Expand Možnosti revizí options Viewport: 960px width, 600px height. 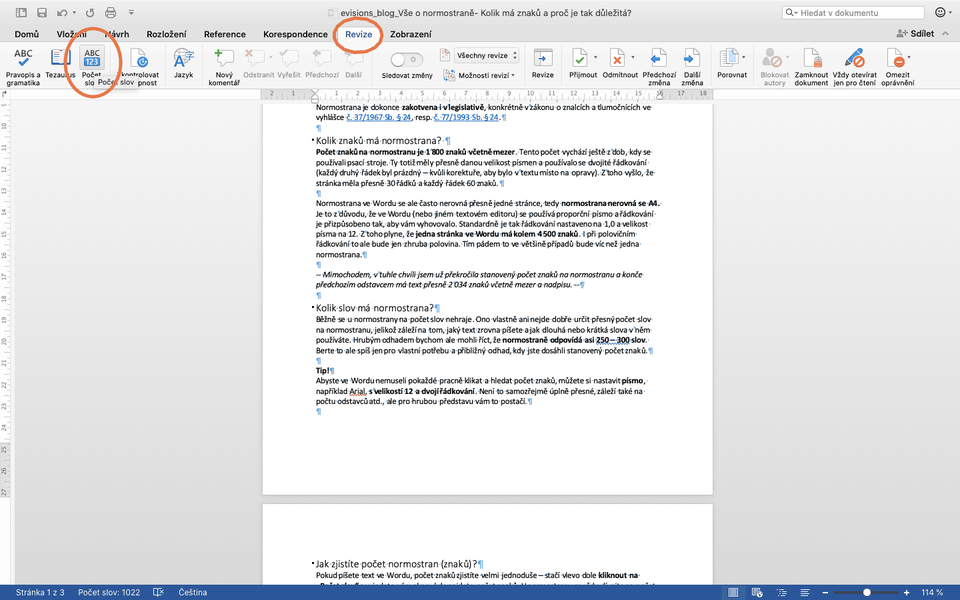pos(483,75)
